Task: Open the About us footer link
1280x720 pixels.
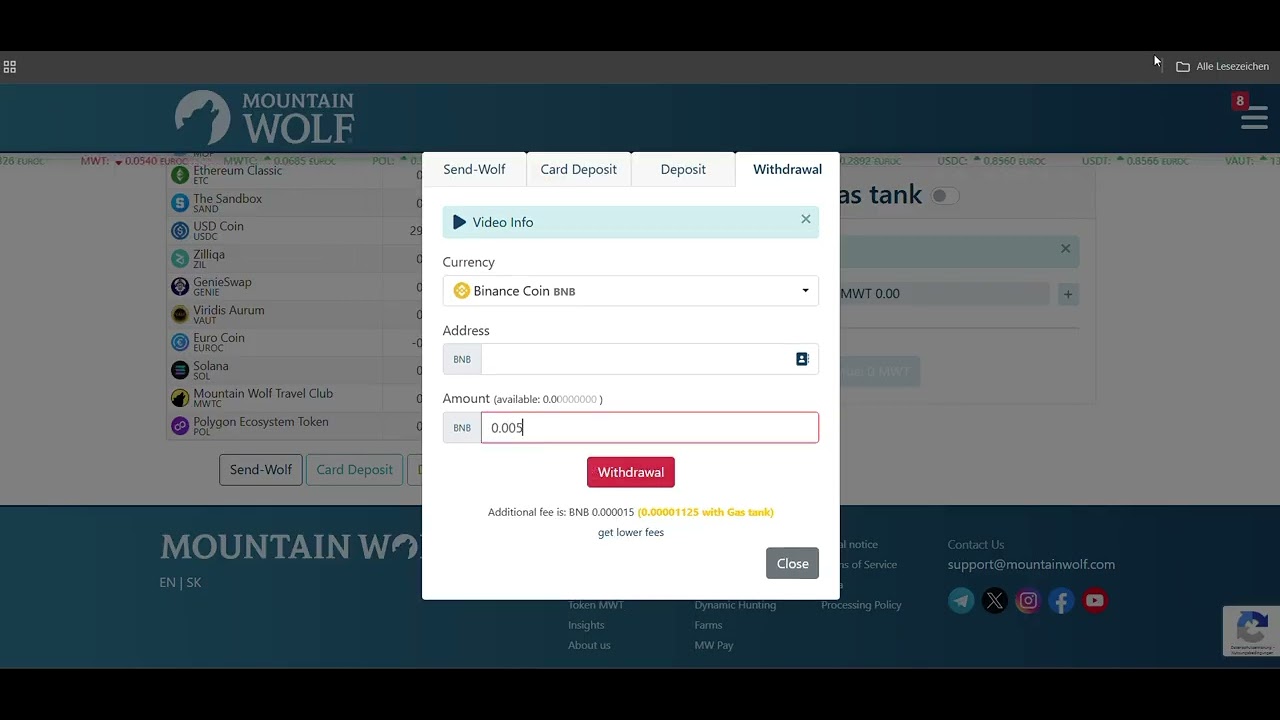Action: coord(589,645)
